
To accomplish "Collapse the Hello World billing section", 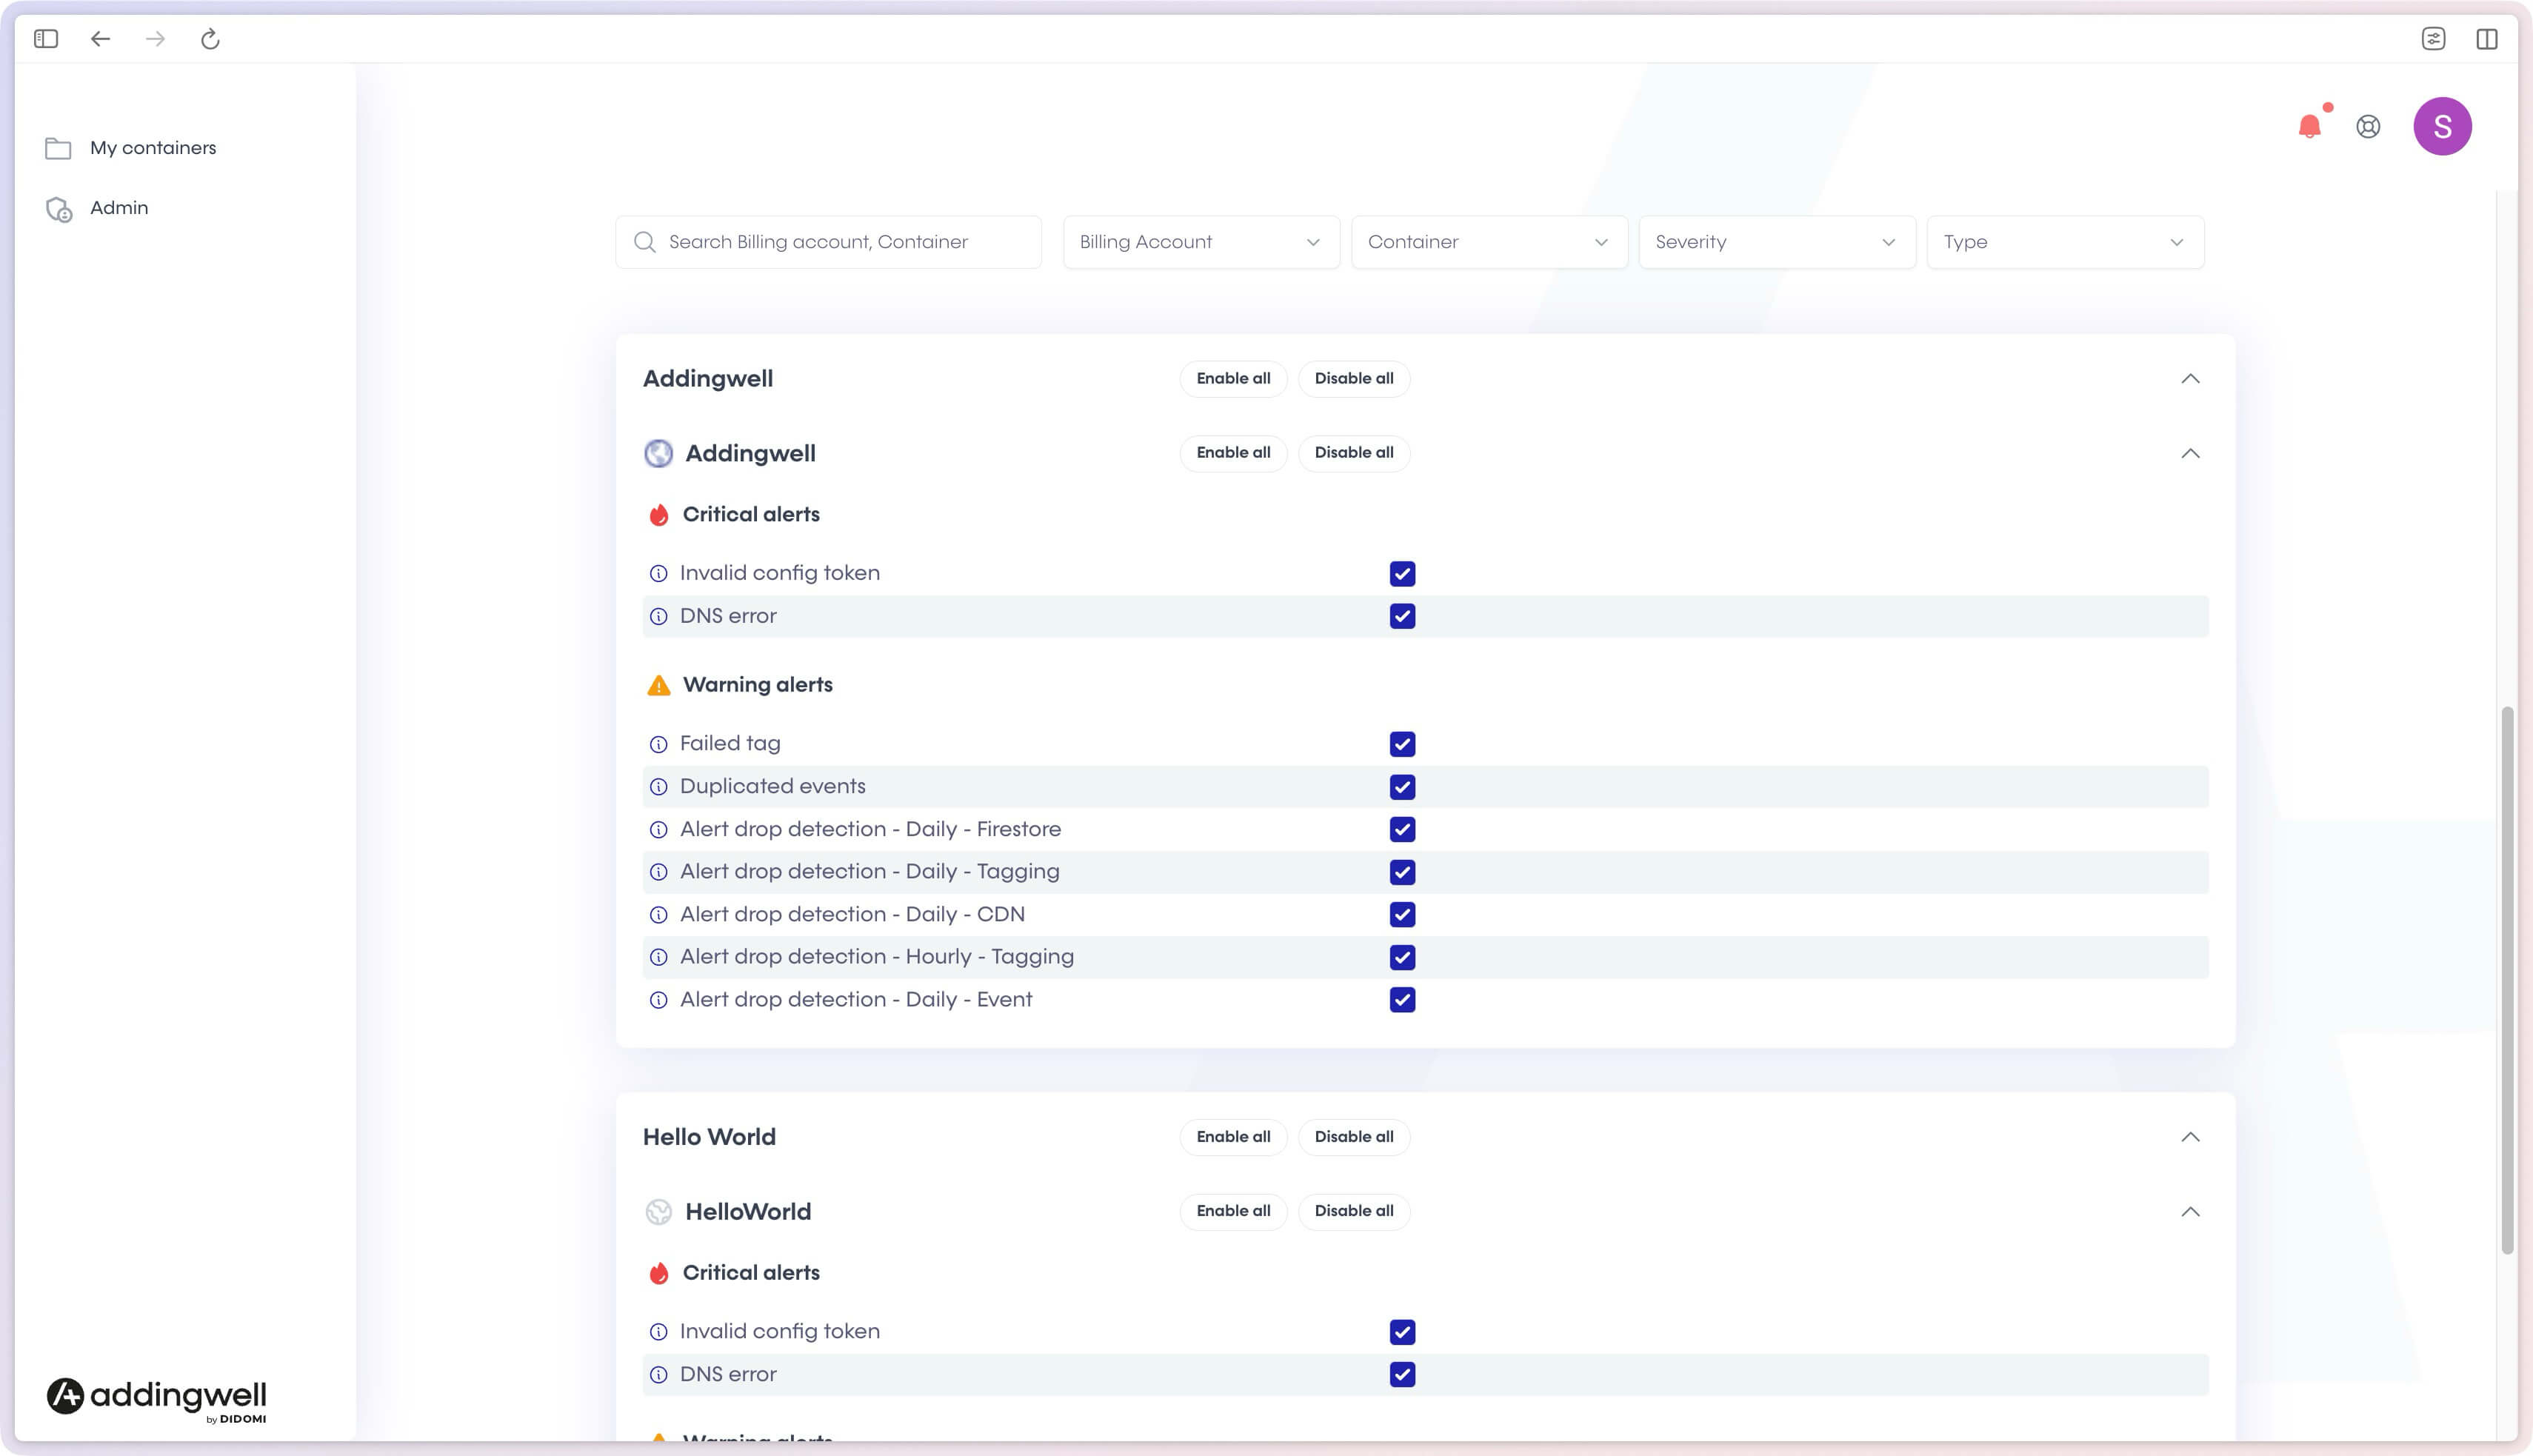I will (x=2190, y=1137).
